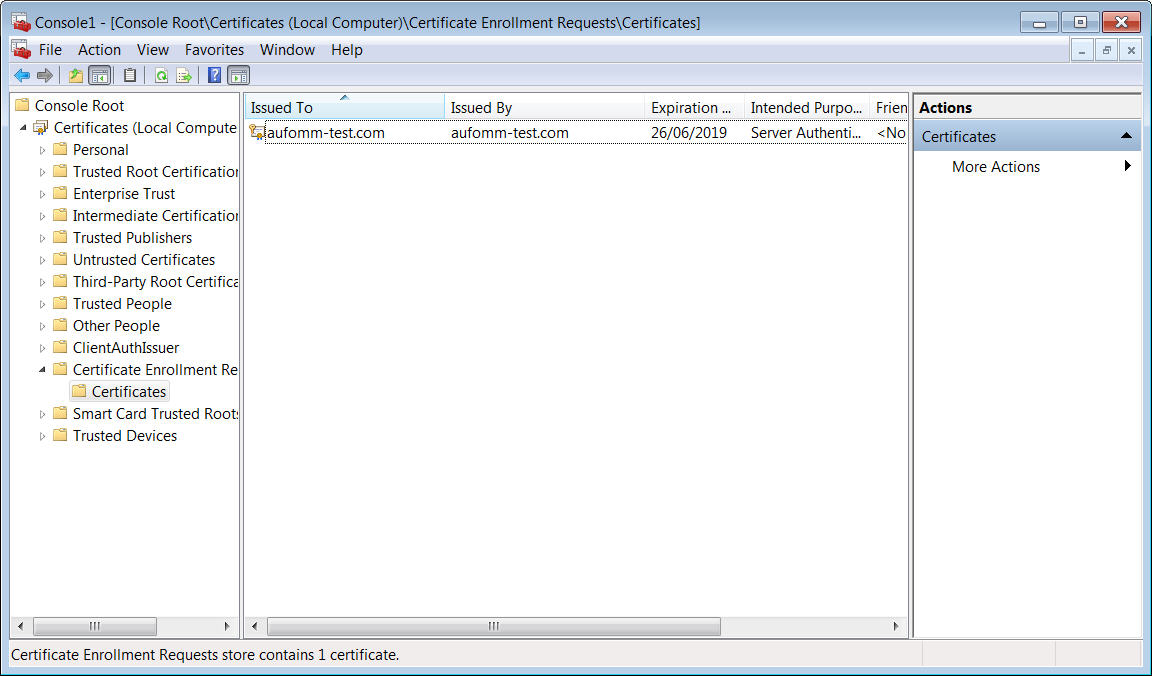Open Help via blue question mark icon

[214, 75]
